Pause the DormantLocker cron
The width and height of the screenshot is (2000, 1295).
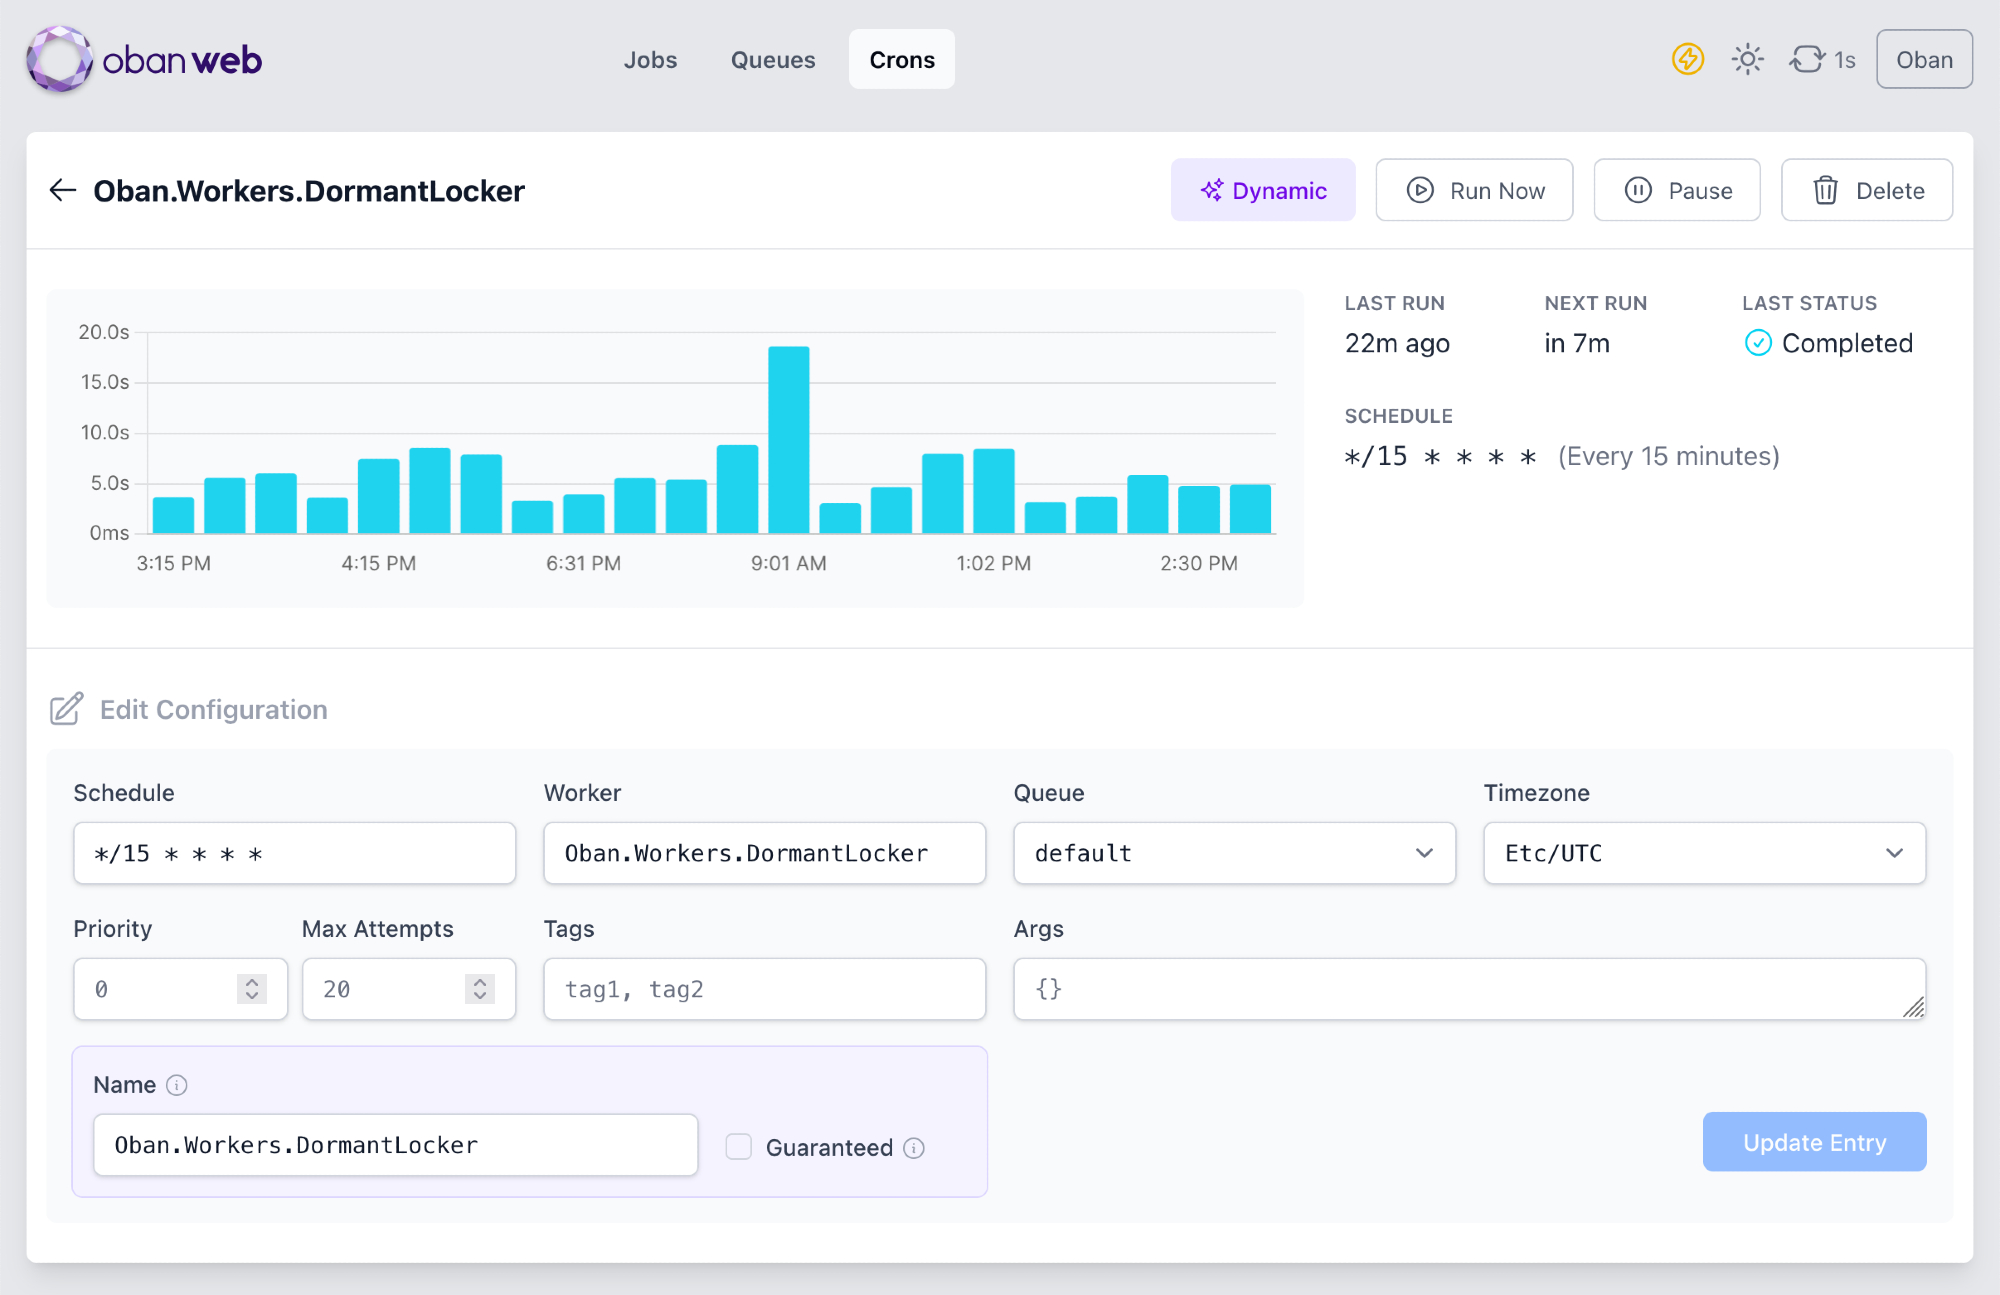(1676, 190)
